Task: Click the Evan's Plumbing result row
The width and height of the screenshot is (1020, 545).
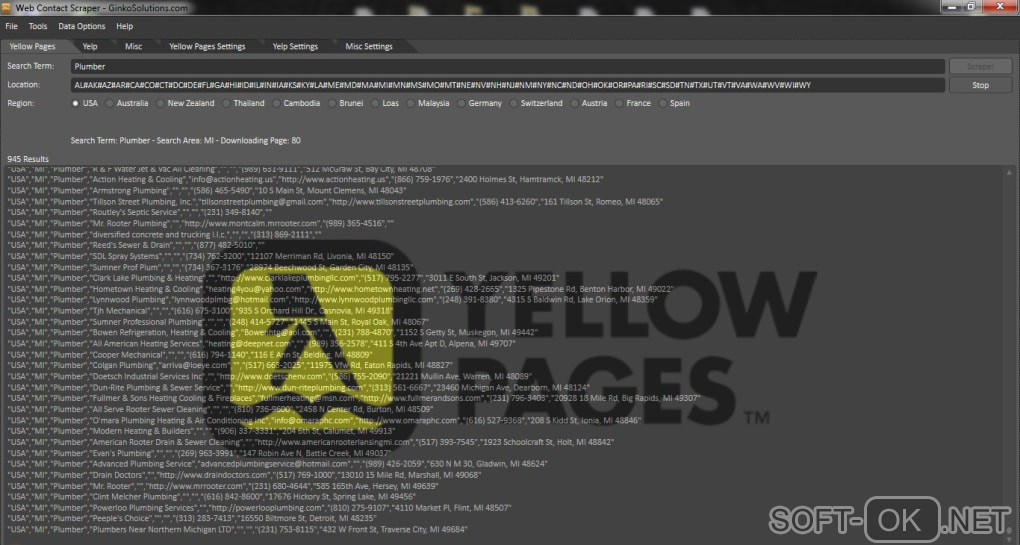Action: 199,453
